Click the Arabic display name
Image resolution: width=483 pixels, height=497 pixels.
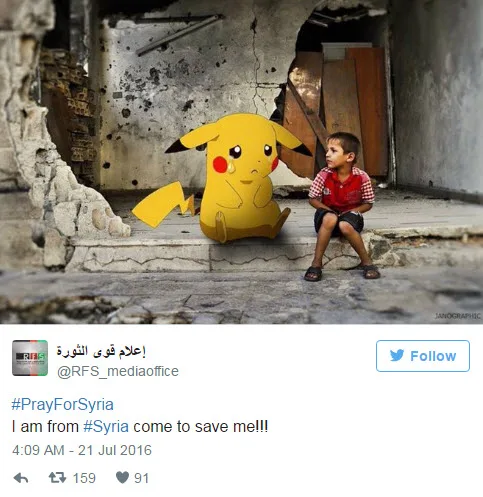[101, 351]
